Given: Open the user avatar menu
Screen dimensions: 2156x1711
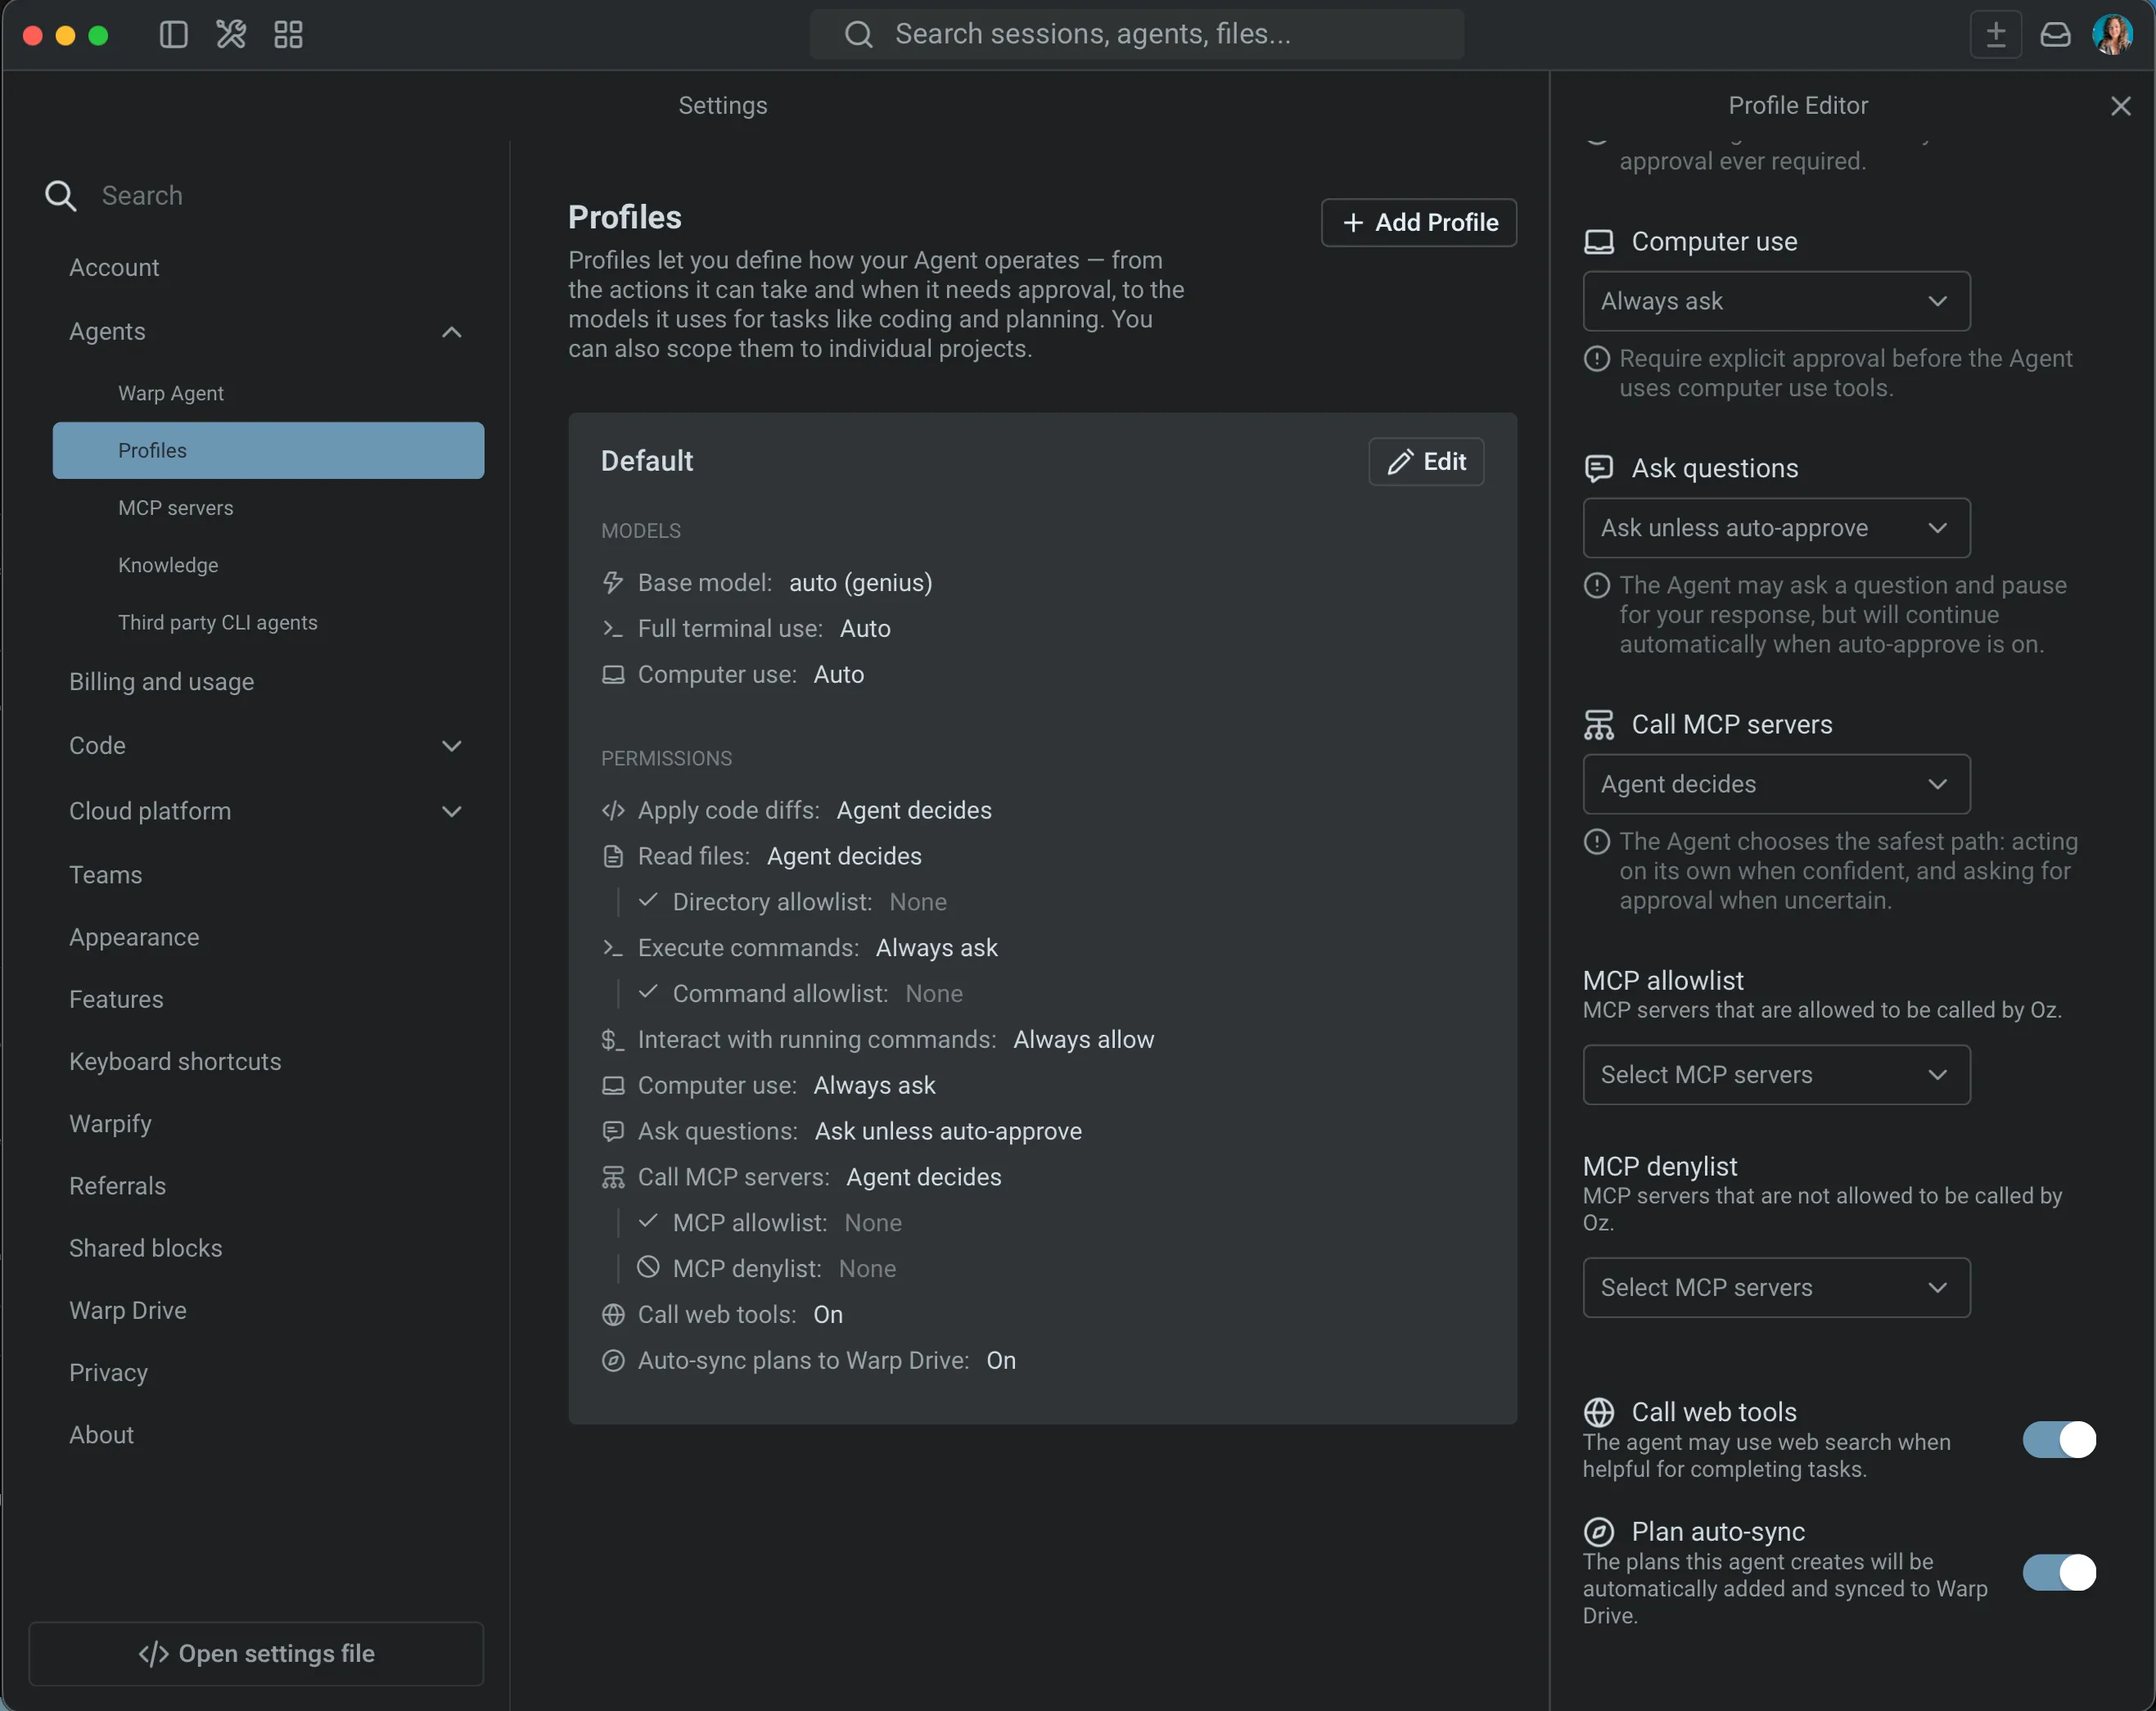Looking at the screenshot, I should (2113, 35).
